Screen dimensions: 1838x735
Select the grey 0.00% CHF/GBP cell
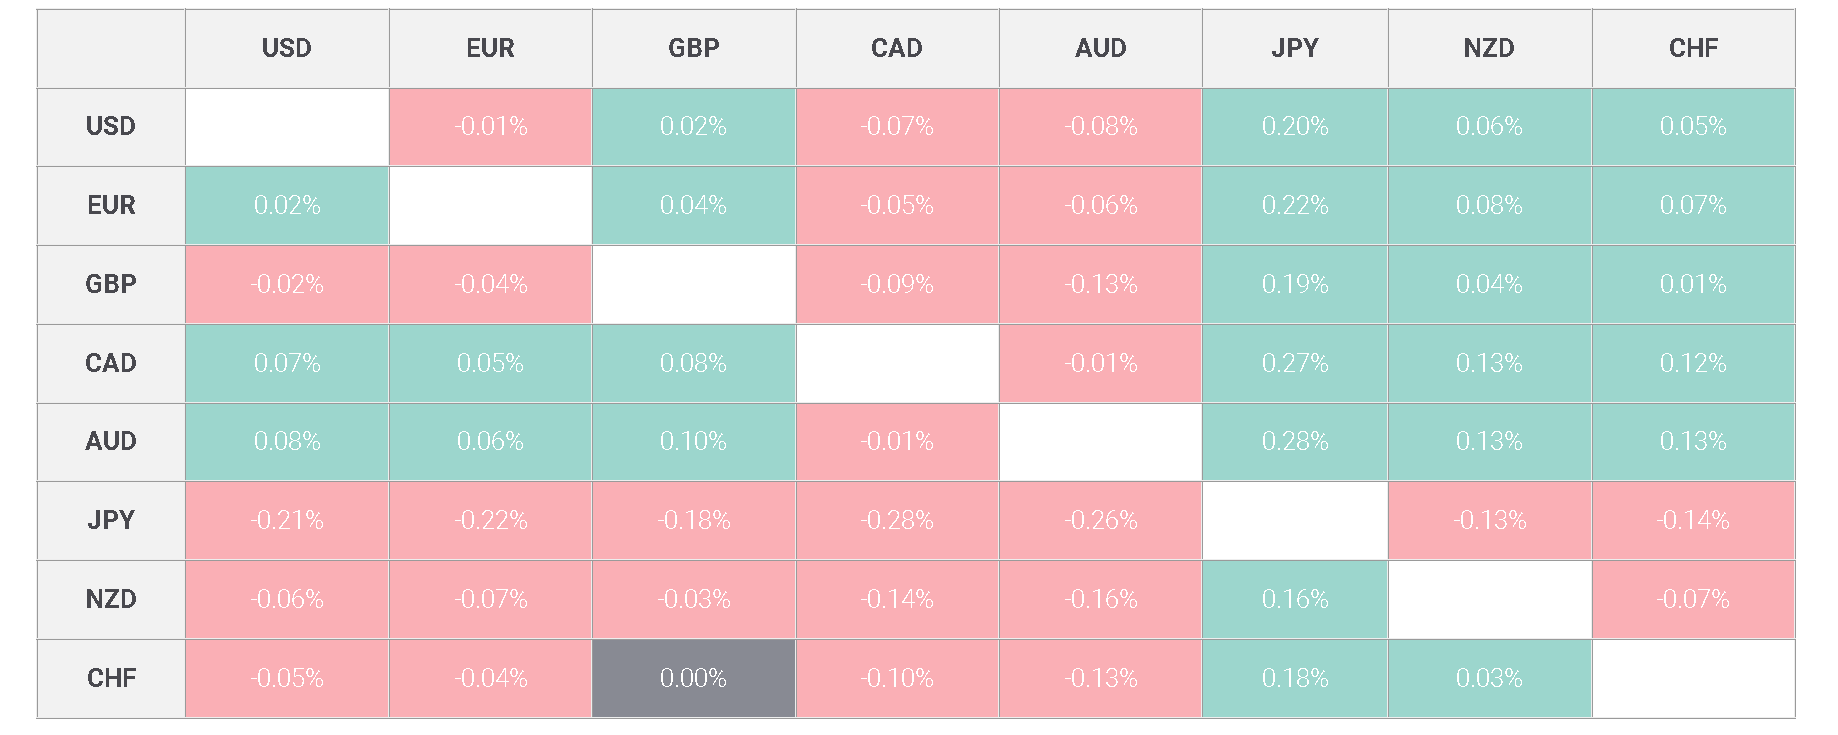(x=693, y=678)
